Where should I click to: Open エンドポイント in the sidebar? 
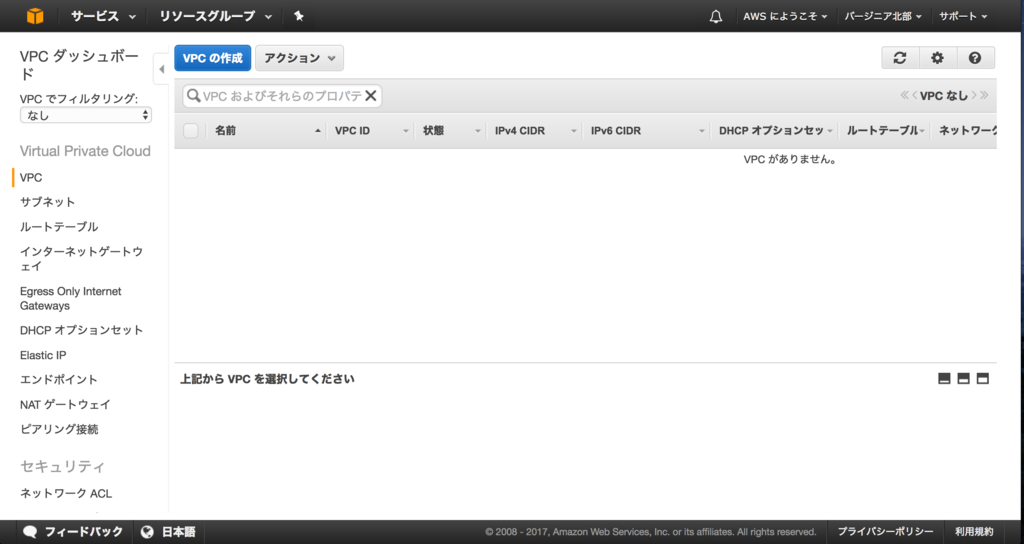point(59,379)
